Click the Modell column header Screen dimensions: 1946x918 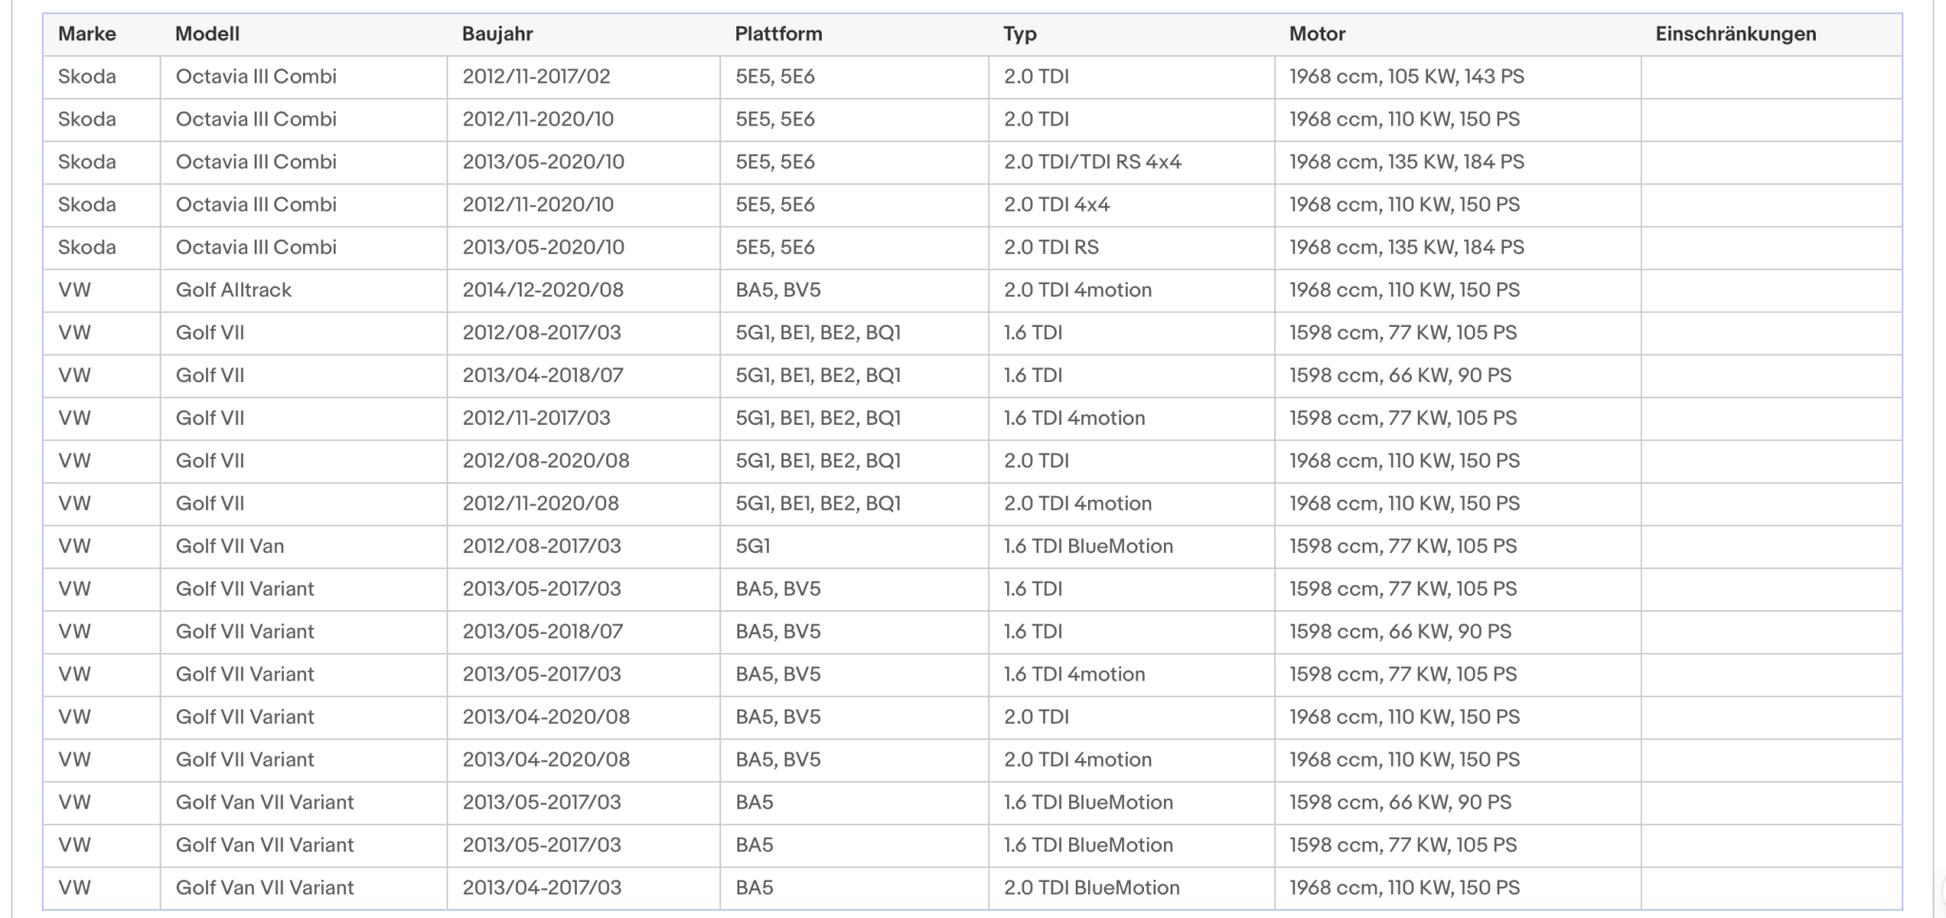[x=207, y=34]
